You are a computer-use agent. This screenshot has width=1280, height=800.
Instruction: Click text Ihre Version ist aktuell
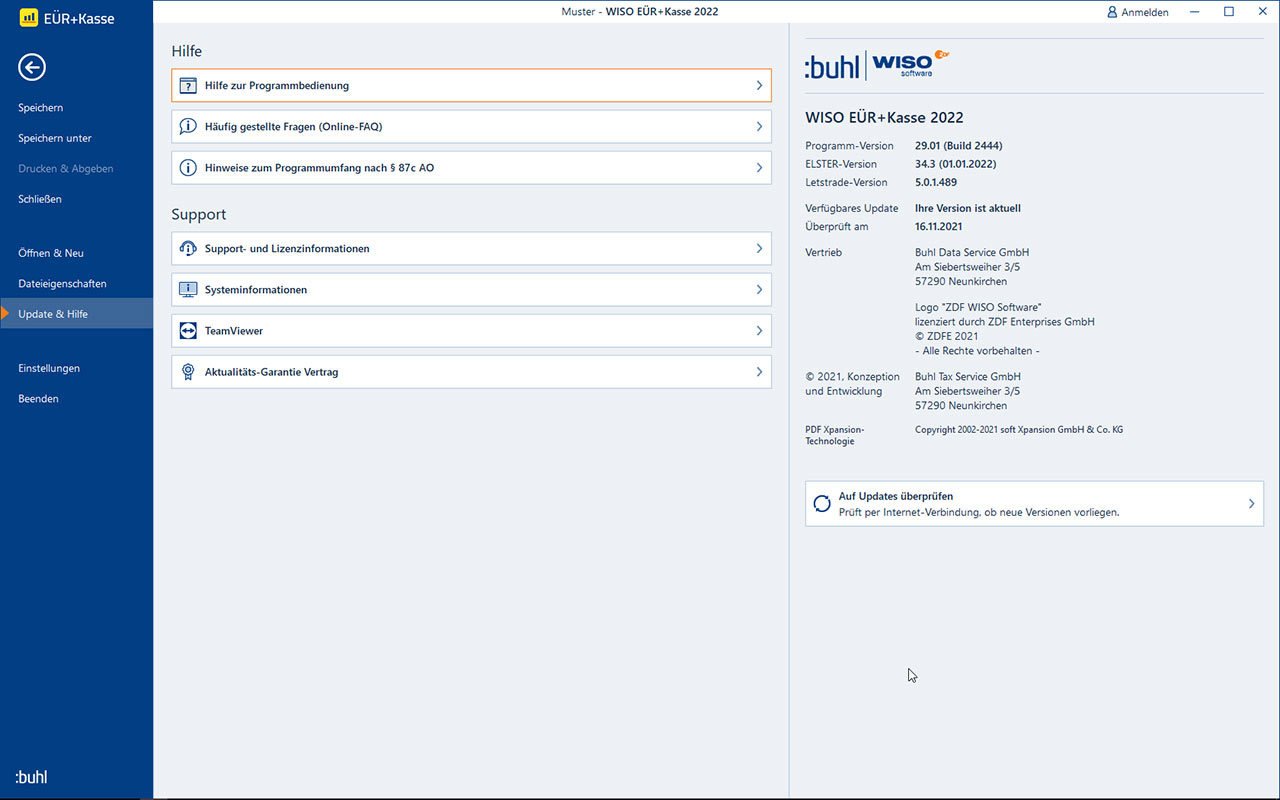(968, 209)
